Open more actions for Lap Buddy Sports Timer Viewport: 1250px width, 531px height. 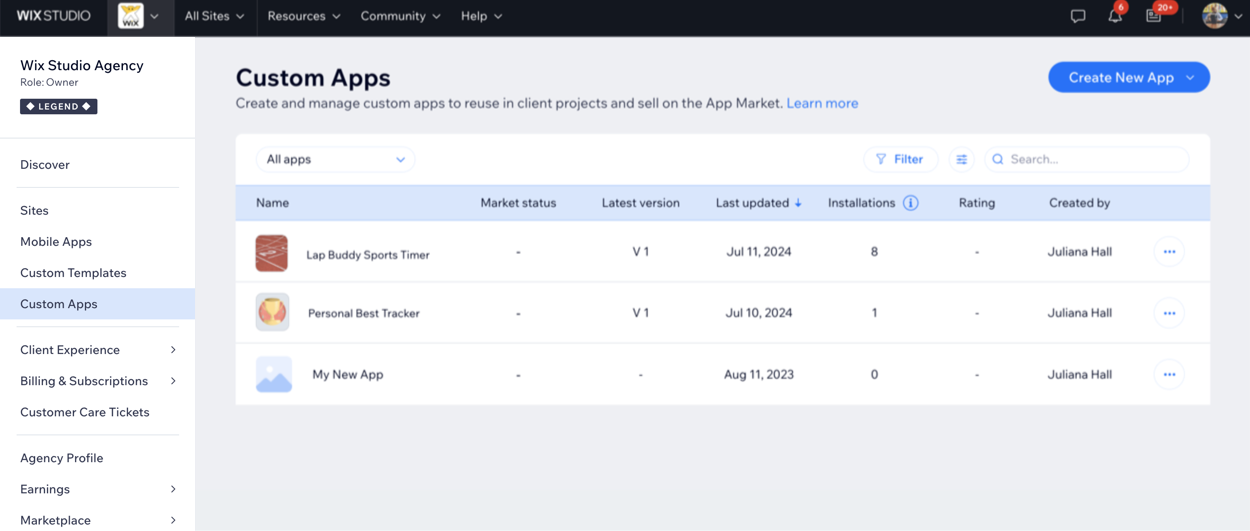pos(1169,252)
